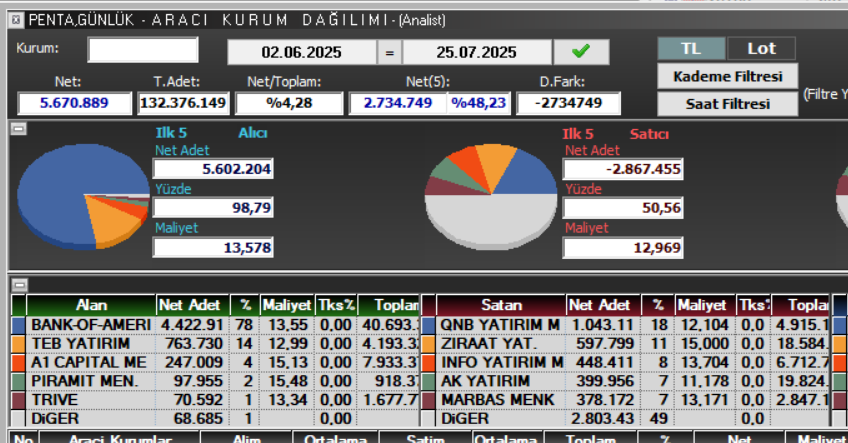Image resolution: width=848 pixels, height=443 pixels.
Task: Click the Kurum input field
Action: (x=143, y=50)
